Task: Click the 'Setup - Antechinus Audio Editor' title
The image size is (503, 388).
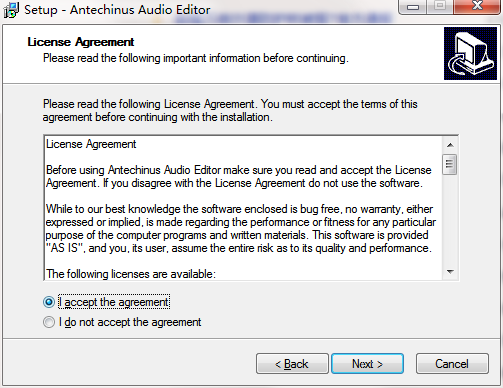Action: (117, 10)
